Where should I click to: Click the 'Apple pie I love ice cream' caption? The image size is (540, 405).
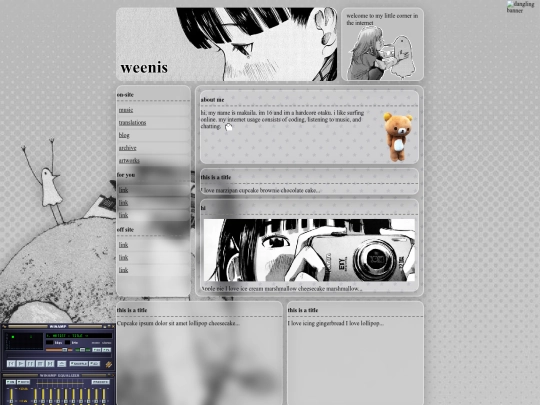(281, 289)
